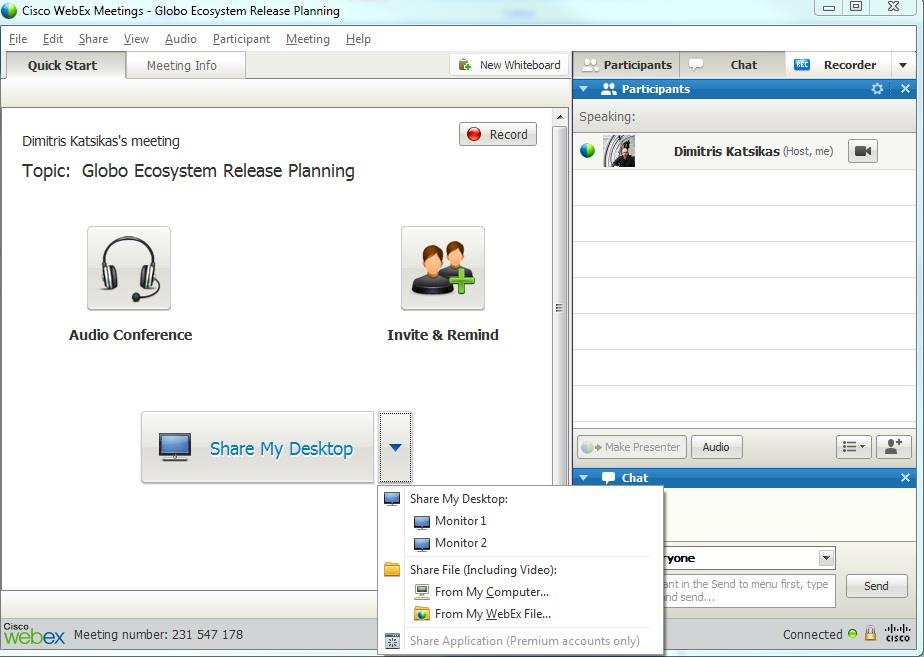Open the Send to recipient dropdown
924x657 pixels.
click(x=826, y=557)
